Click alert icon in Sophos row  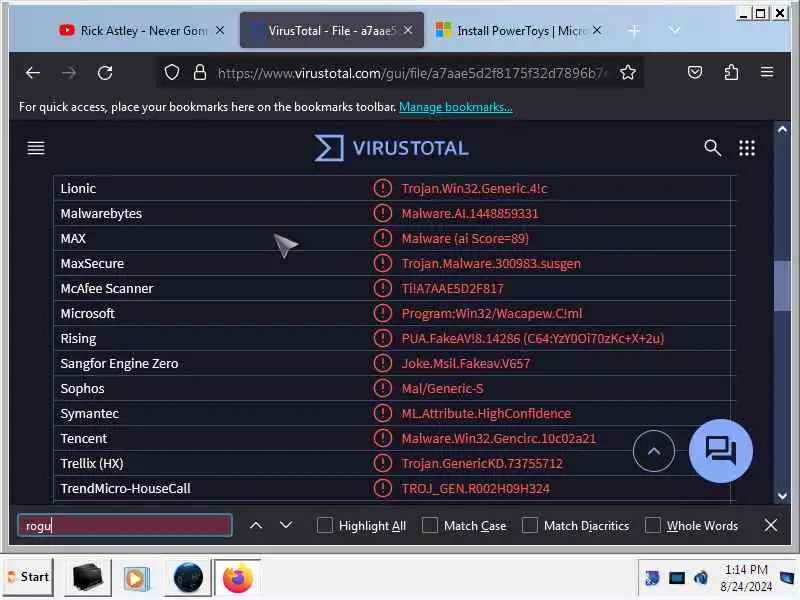(382, 388)
